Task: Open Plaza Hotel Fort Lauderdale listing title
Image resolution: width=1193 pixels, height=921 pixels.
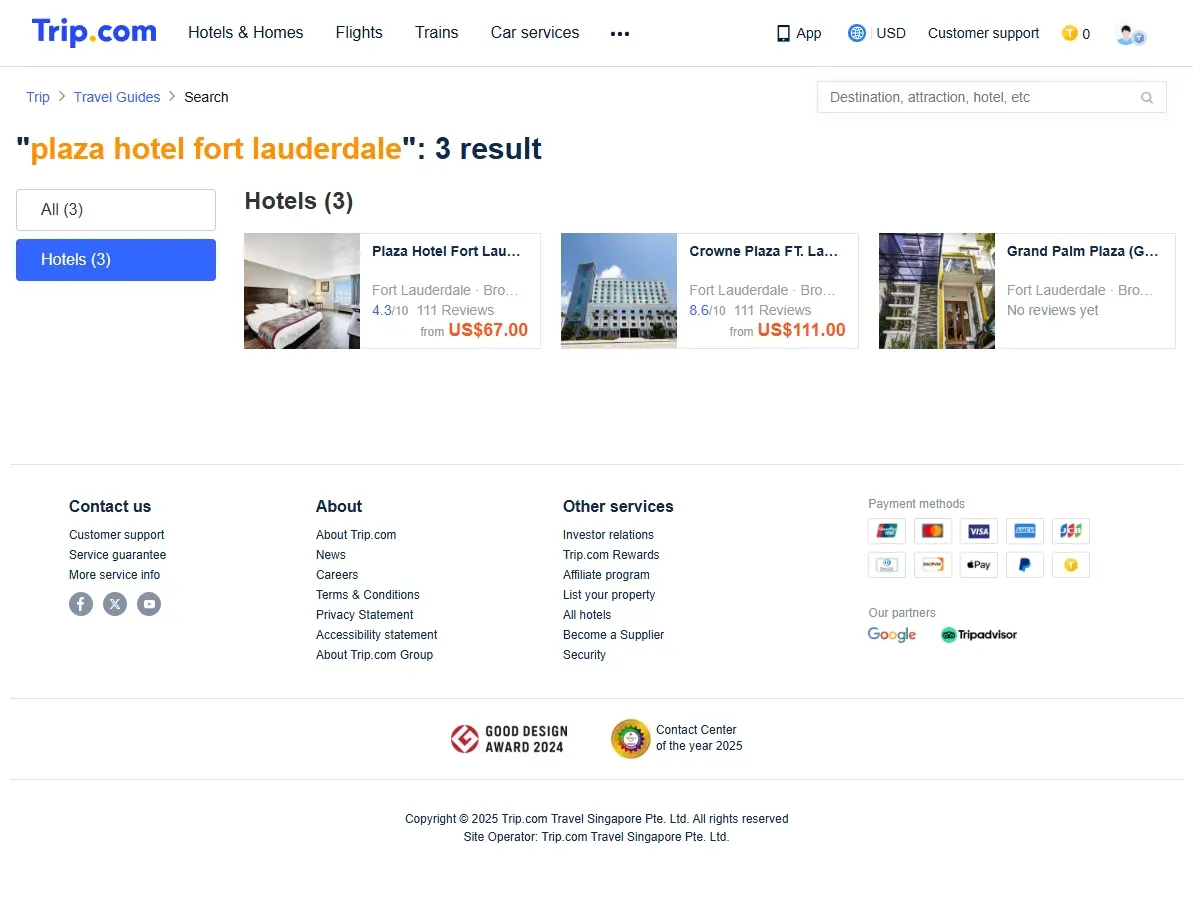Action: 446,251
